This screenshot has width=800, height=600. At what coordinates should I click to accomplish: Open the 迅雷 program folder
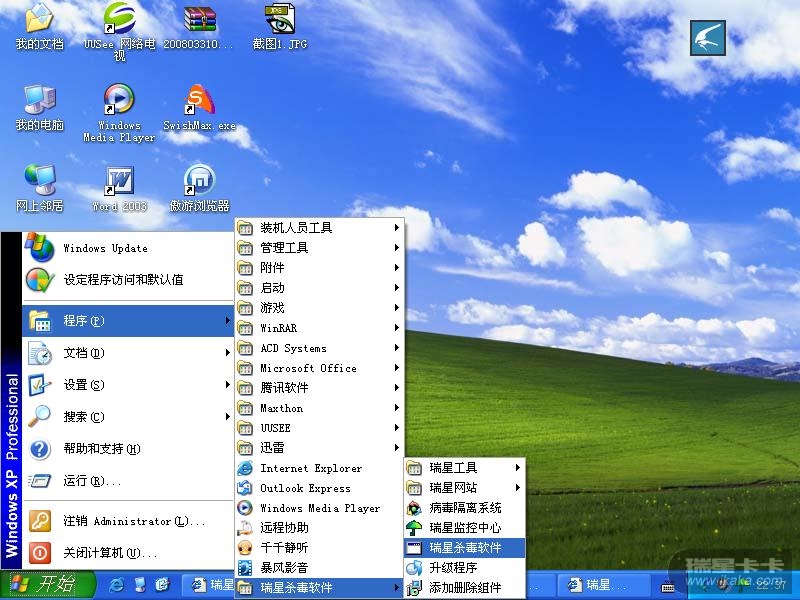point(319,448)
